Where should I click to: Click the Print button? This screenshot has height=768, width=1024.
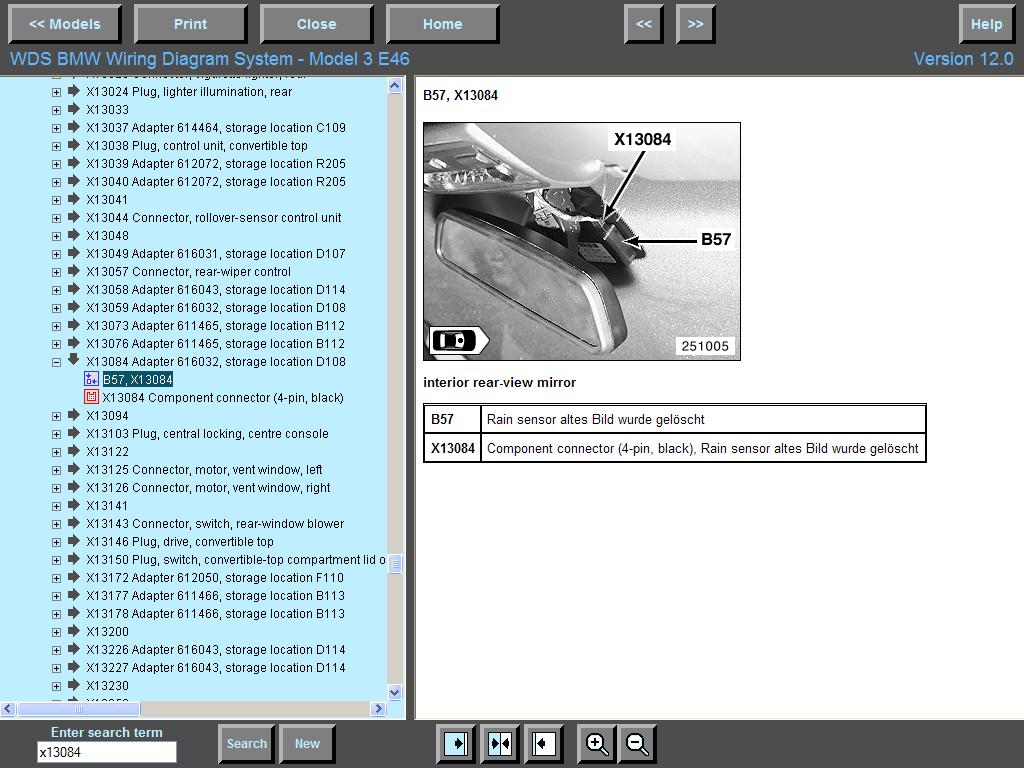tap(190, 24)
